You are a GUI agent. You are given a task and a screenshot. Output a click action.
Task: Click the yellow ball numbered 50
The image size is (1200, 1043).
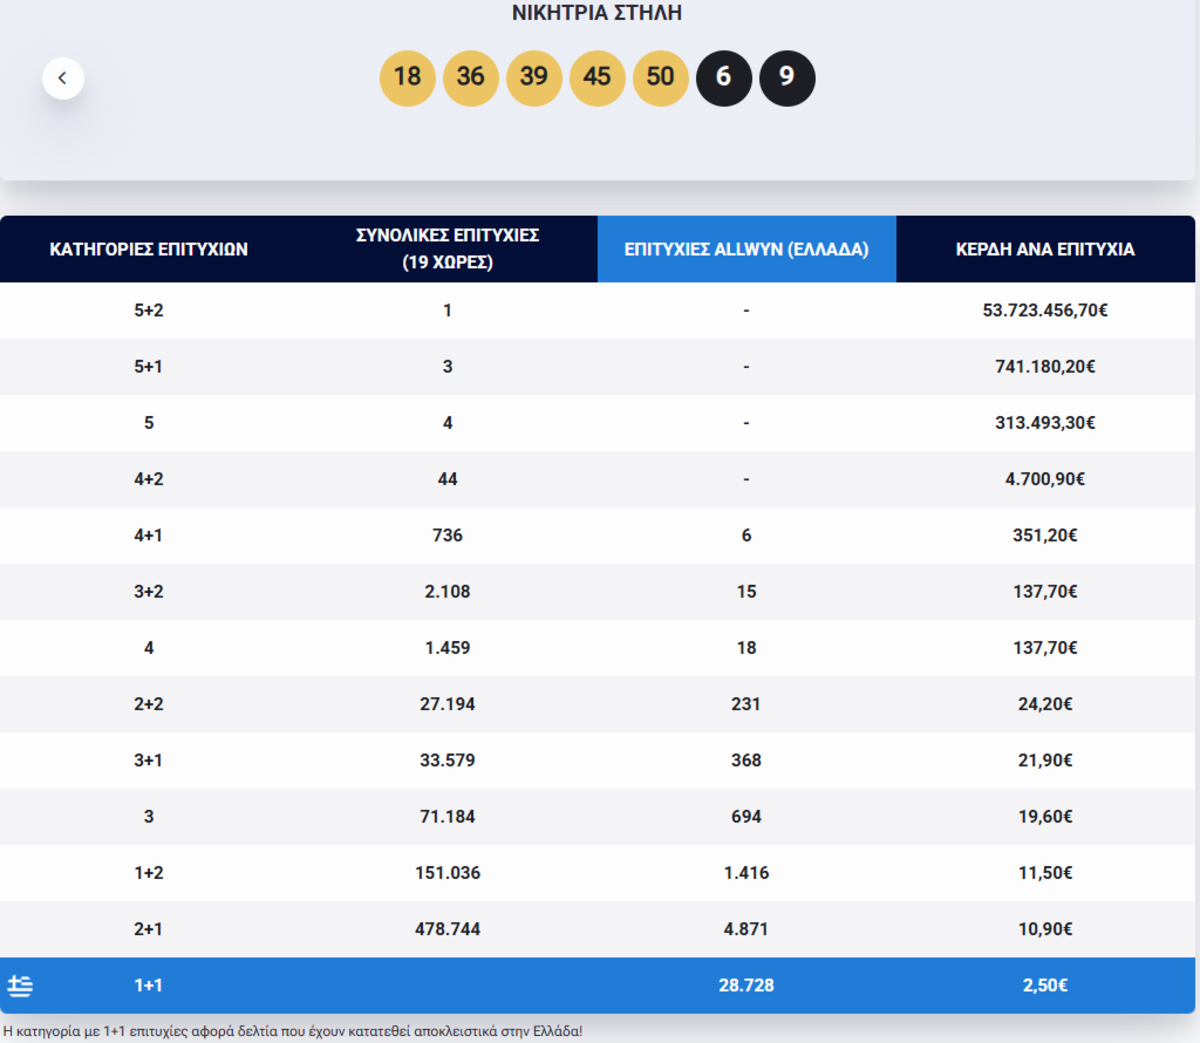tap(660, 78)
